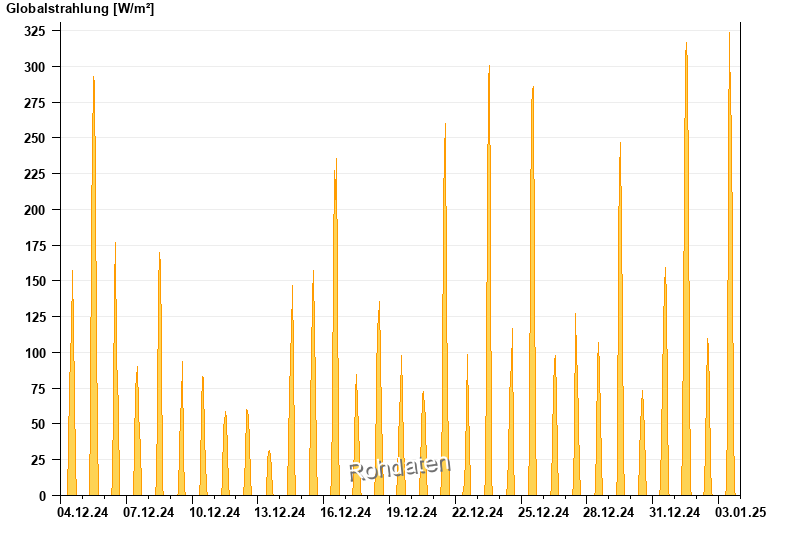The height and width of the screenshot is (550, 800).
Task: Click the 16.12.24 date label
Action: coord(346,513)
